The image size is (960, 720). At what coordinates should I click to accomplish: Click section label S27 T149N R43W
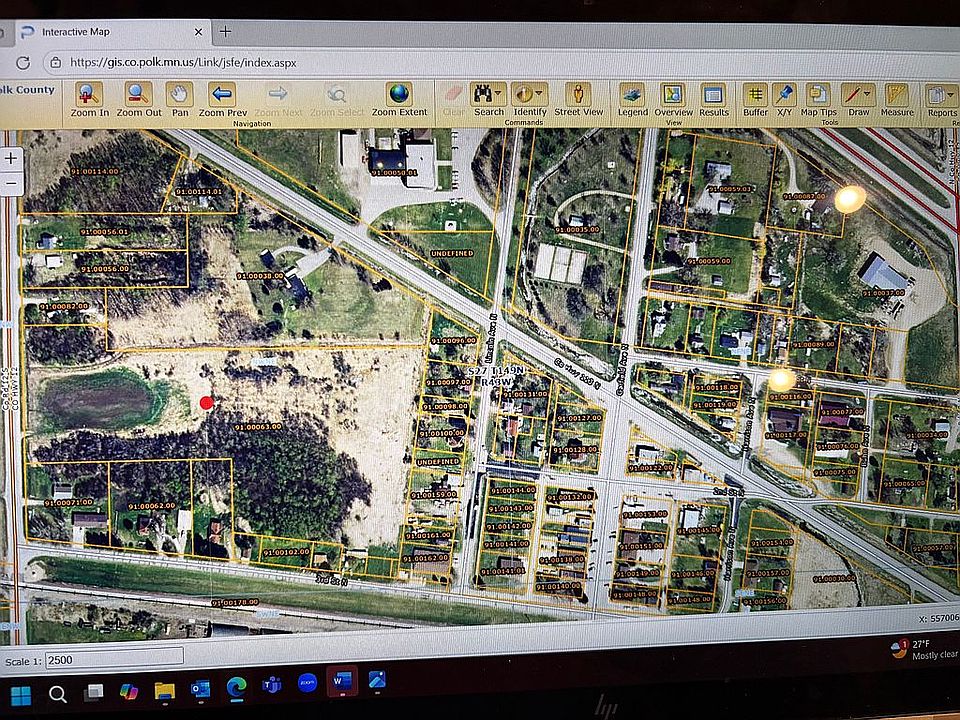coord(497,377)
